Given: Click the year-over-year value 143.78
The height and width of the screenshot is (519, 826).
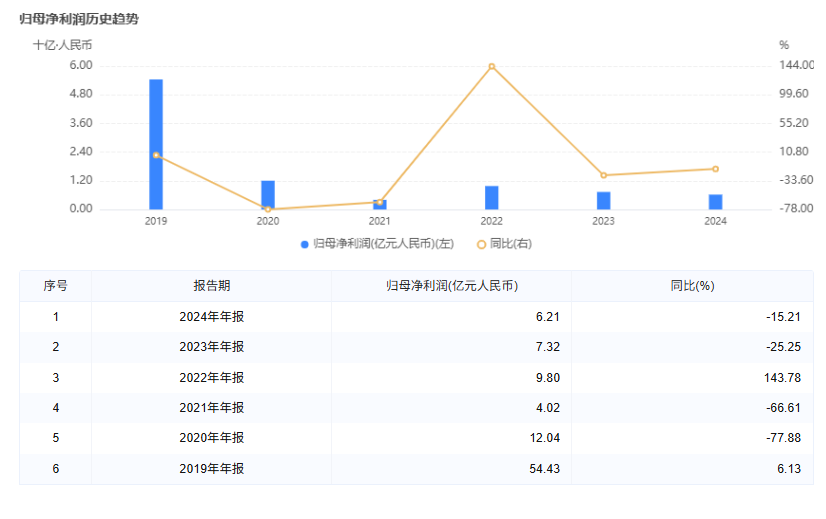Looking at the screenshot, I should [x=782, y=378].
